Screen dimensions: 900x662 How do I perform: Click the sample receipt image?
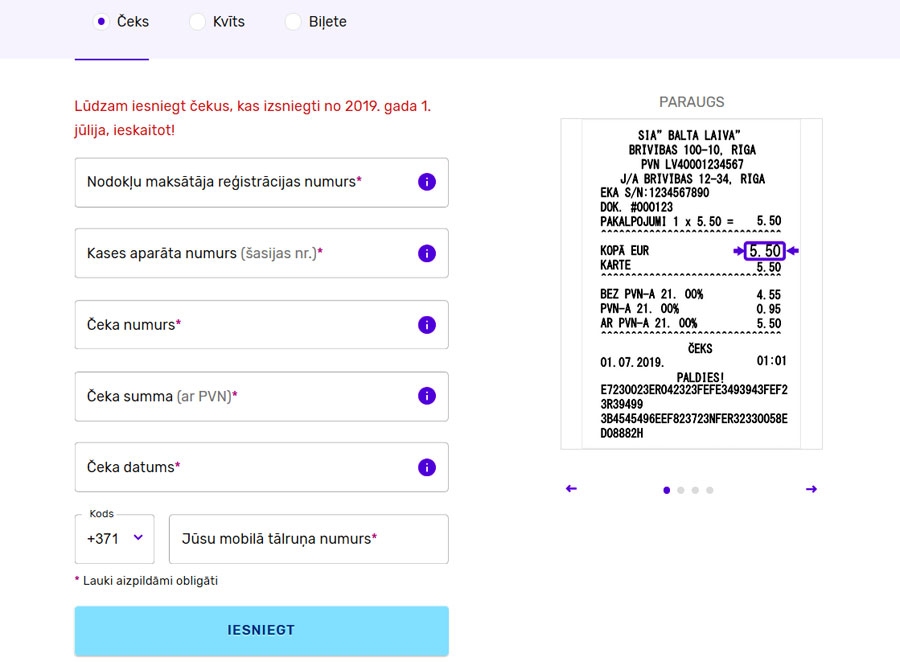coord(691,284)
